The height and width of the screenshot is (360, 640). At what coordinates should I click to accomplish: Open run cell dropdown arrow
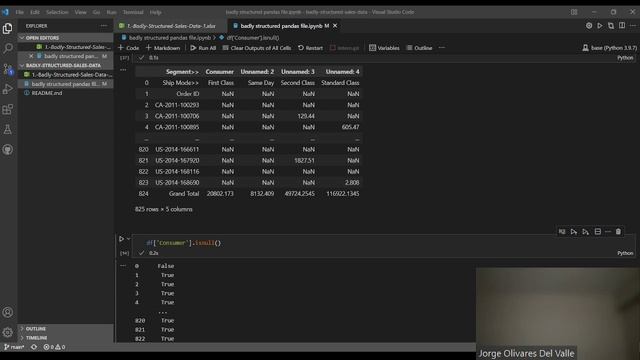coord(128,239)
